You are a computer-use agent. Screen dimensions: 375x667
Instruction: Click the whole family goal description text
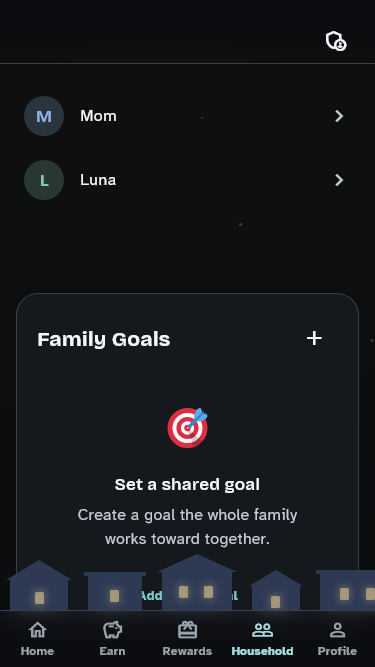coord(188,527)
